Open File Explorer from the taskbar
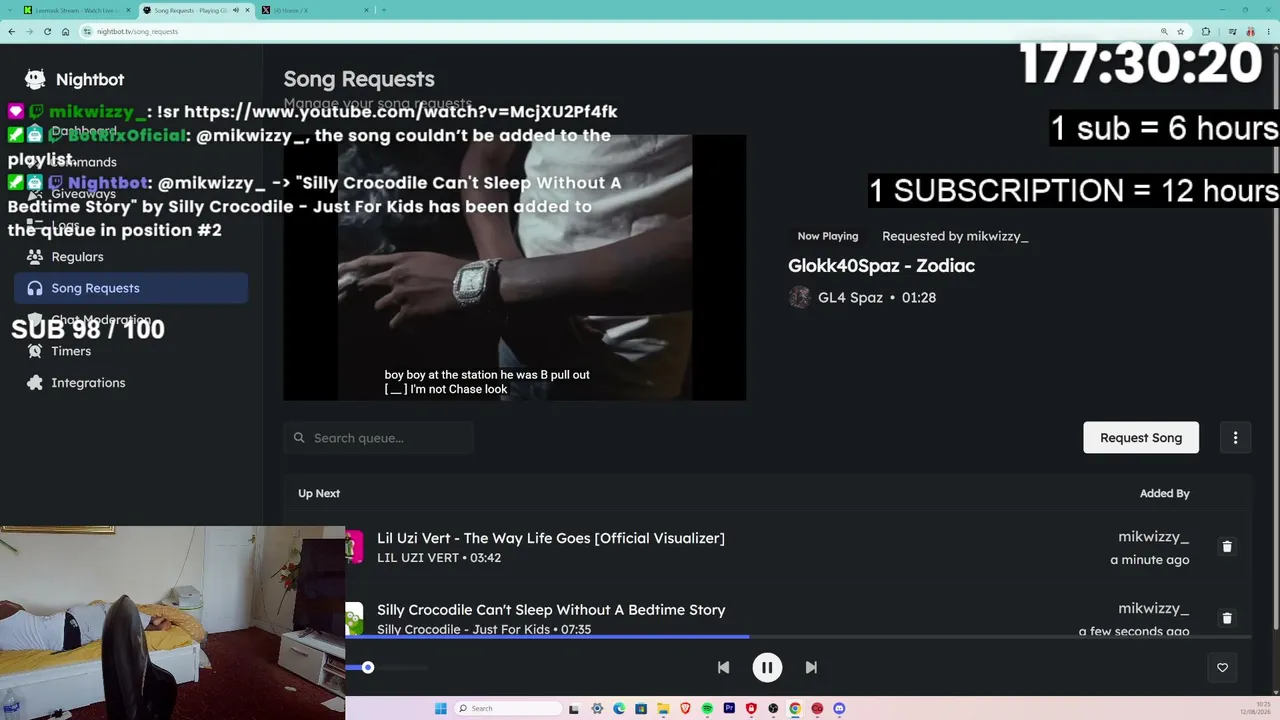The image size is (1280, 720). point(663,709)
